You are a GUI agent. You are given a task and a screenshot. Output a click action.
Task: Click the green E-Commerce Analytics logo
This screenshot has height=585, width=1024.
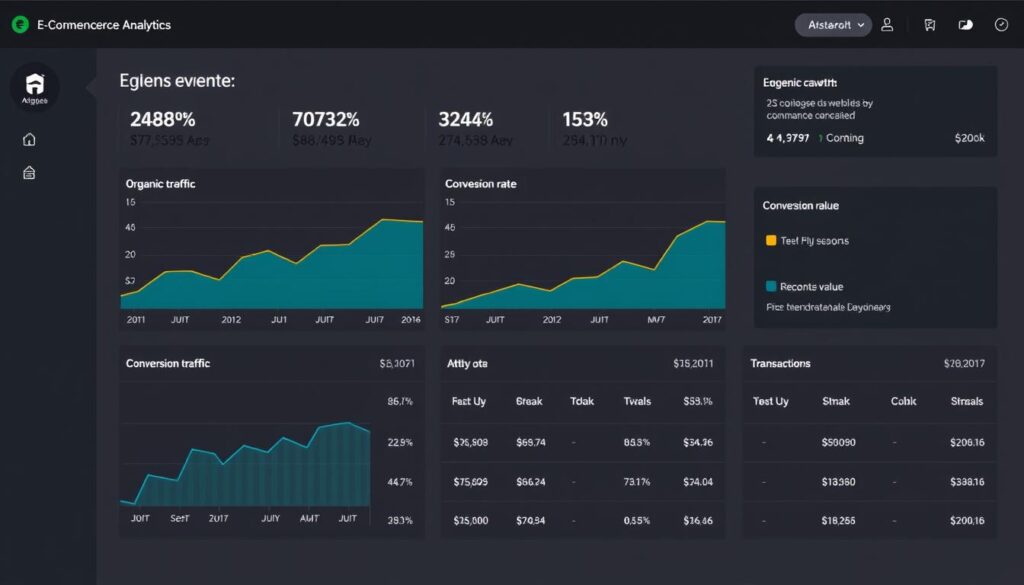19,24
